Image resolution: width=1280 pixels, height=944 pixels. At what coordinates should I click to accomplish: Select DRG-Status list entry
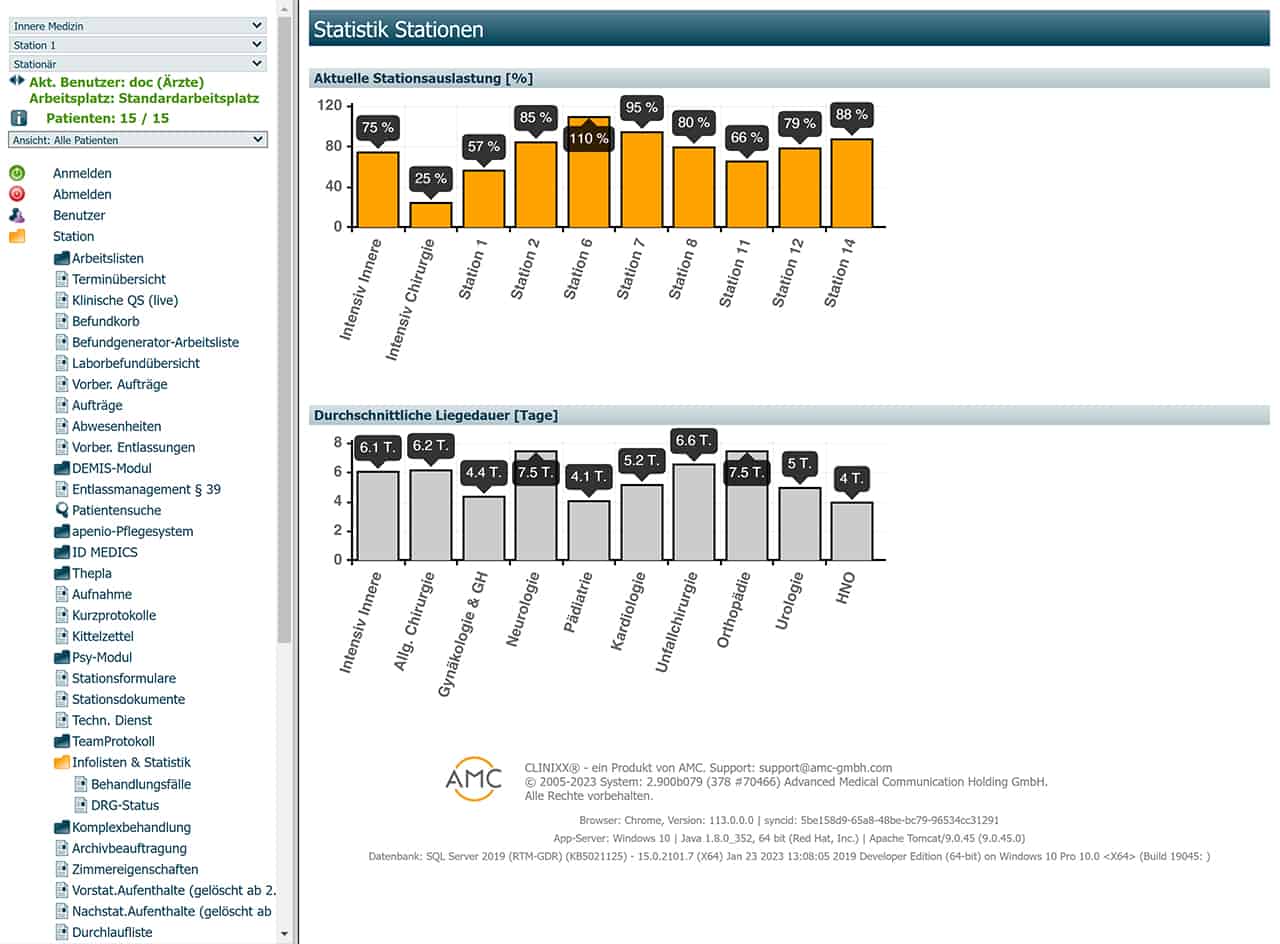click(124, 805)
